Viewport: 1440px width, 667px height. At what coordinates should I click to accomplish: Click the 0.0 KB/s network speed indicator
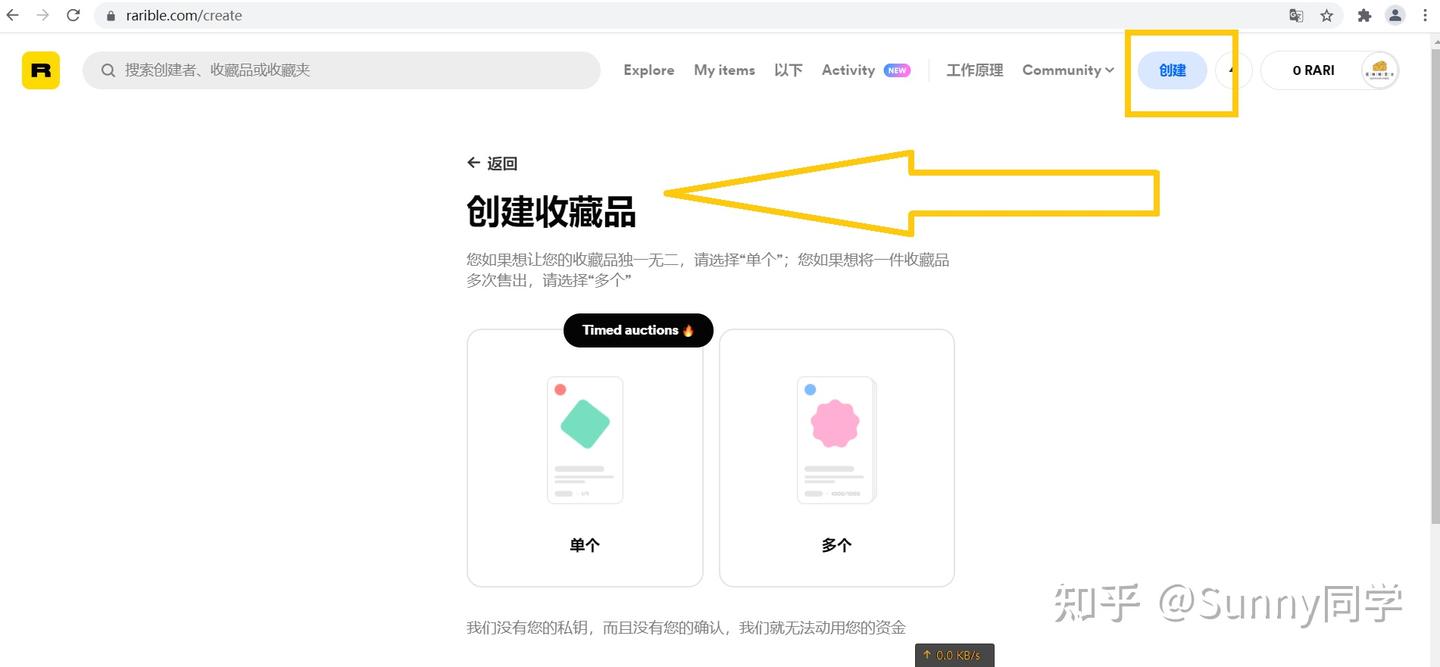pos(954,655)
